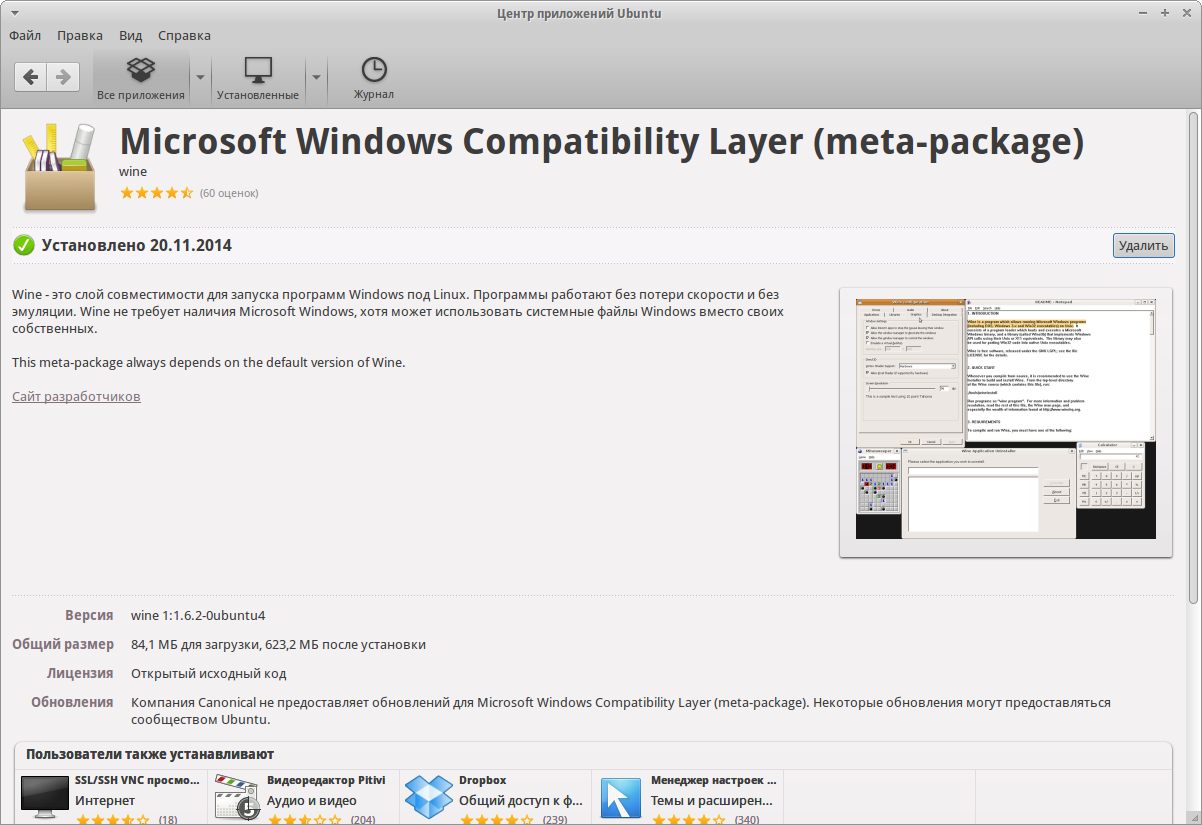Open the 'Все приложения' box icon

coord(141,71)
